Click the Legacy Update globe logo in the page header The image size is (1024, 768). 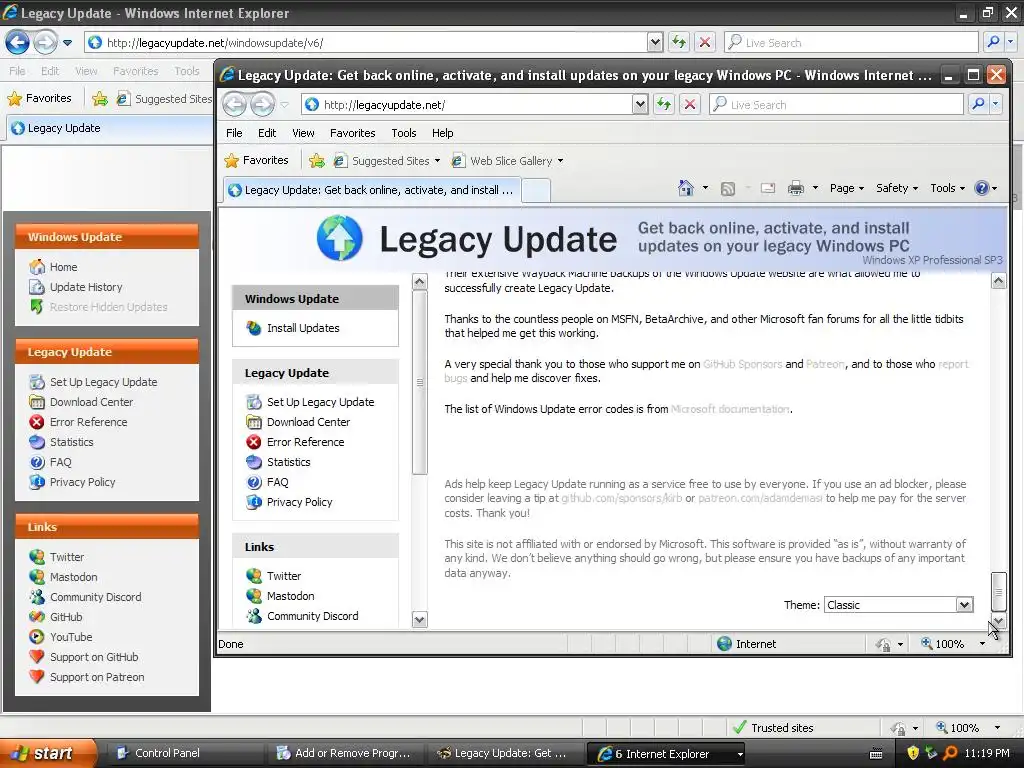340,238
